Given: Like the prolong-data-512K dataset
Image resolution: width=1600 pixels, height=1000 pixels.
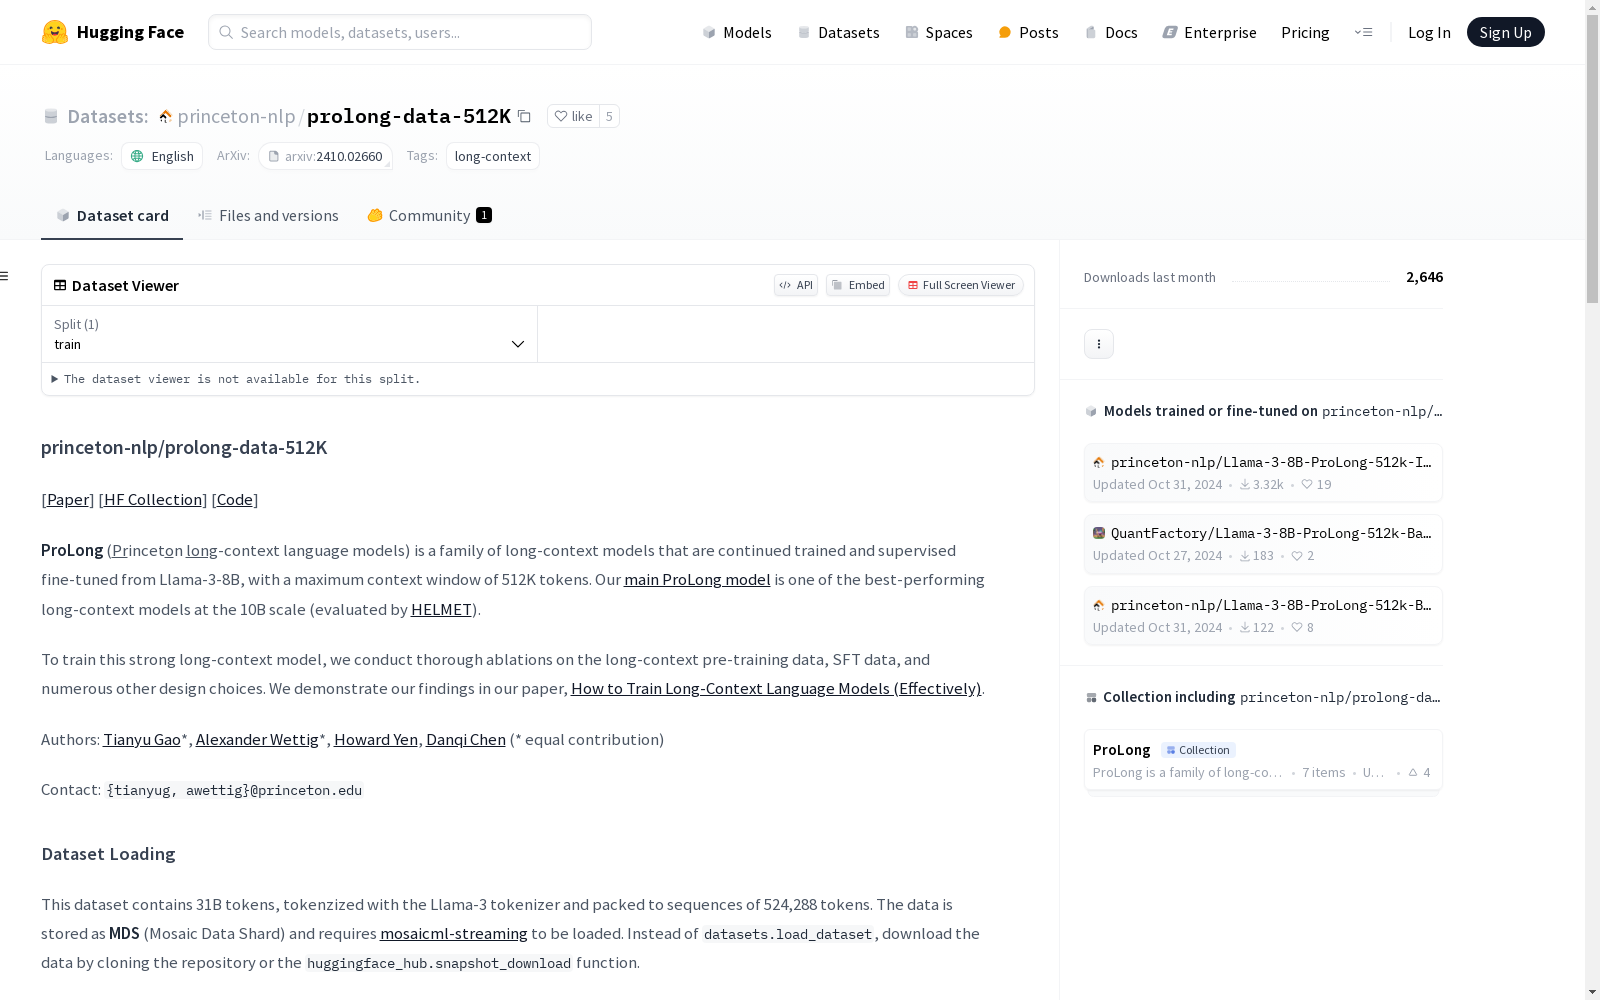Looking at the screenshot, I should pos(574,116).
